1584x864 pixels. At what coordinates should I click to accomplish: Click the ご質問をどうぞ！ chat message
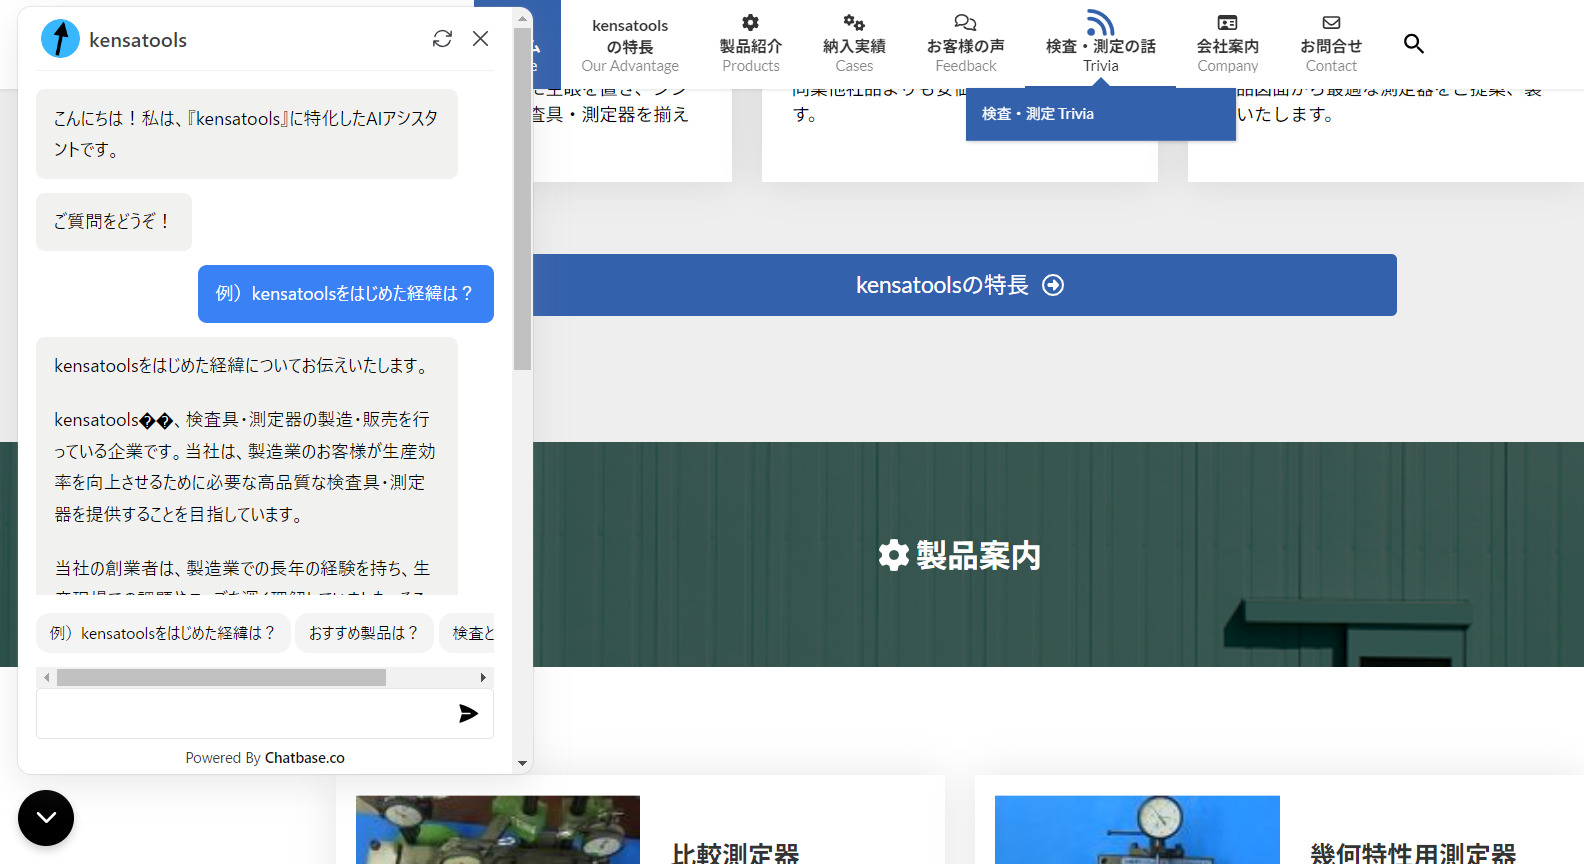[x=114, y=222]
